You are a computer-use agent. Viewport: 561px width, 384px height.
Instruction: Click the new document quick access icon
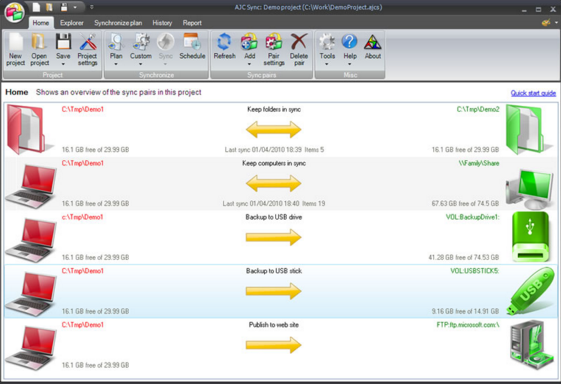(x=36, y=7)
